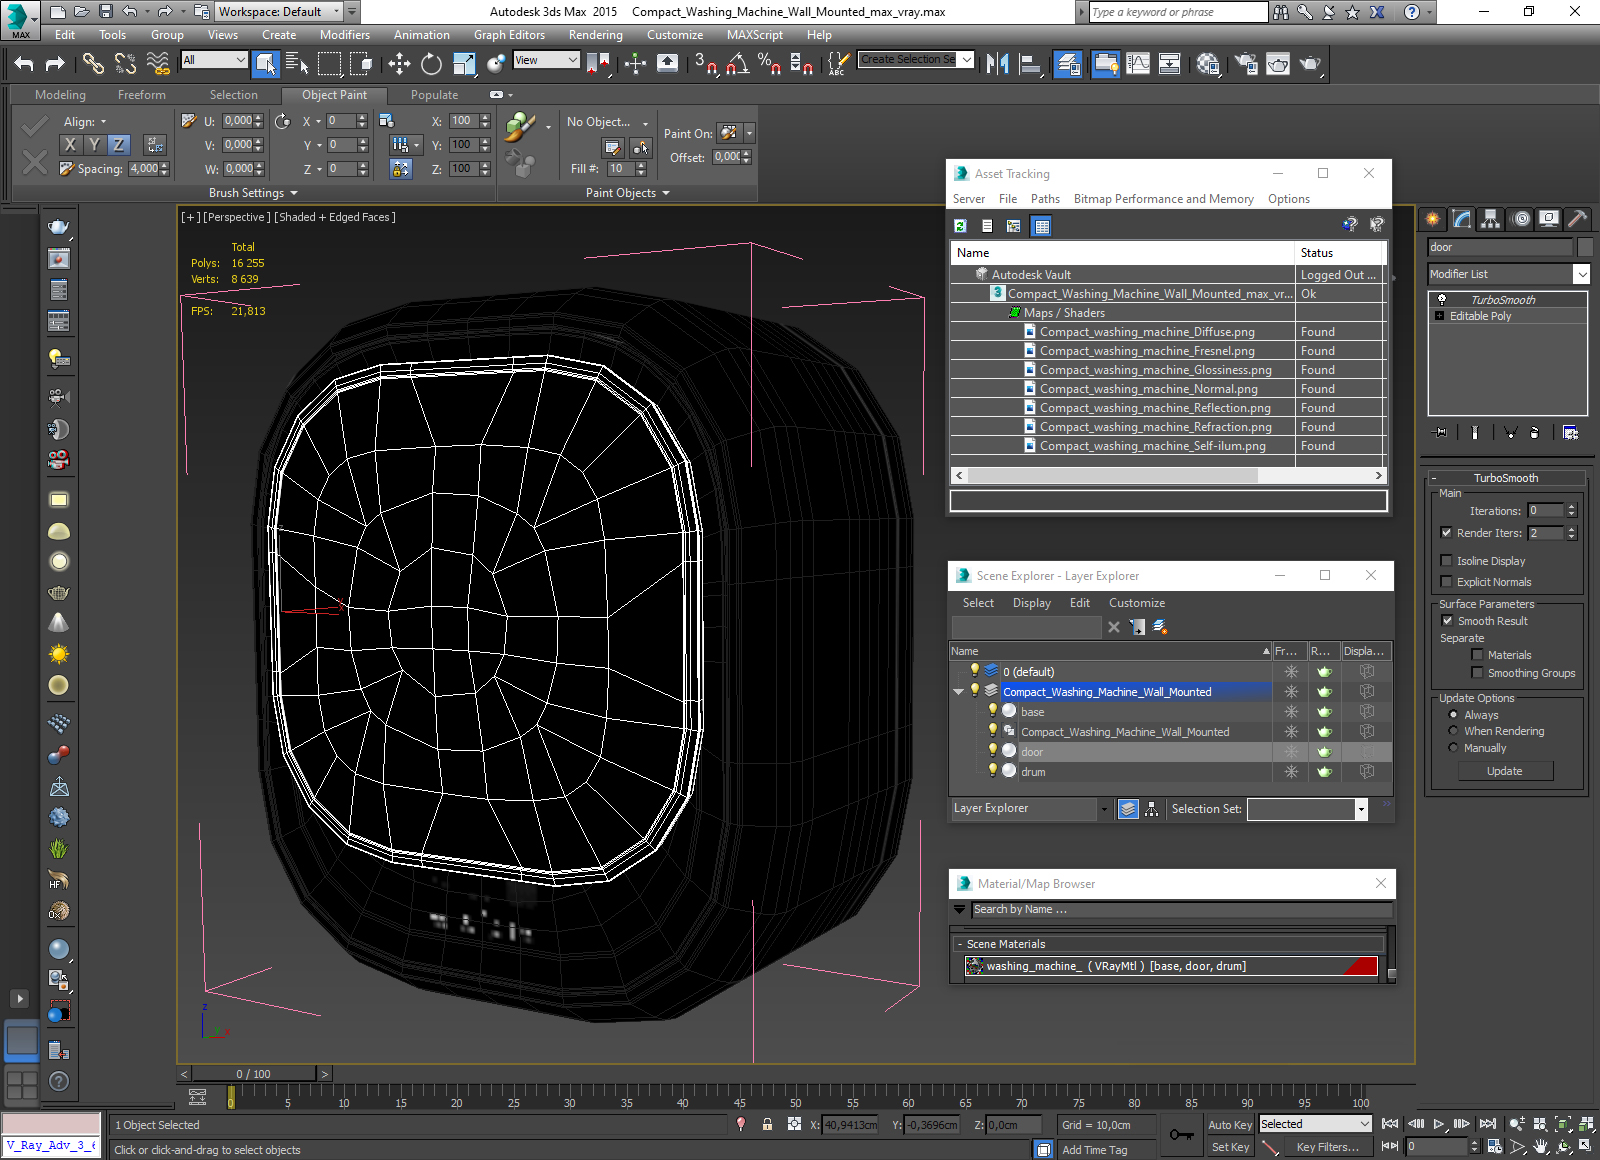This screenshot has height=1160, width=1600.
Task: Click the Asset Tracking horizontal scrollbar
Action: (1168, 476)
